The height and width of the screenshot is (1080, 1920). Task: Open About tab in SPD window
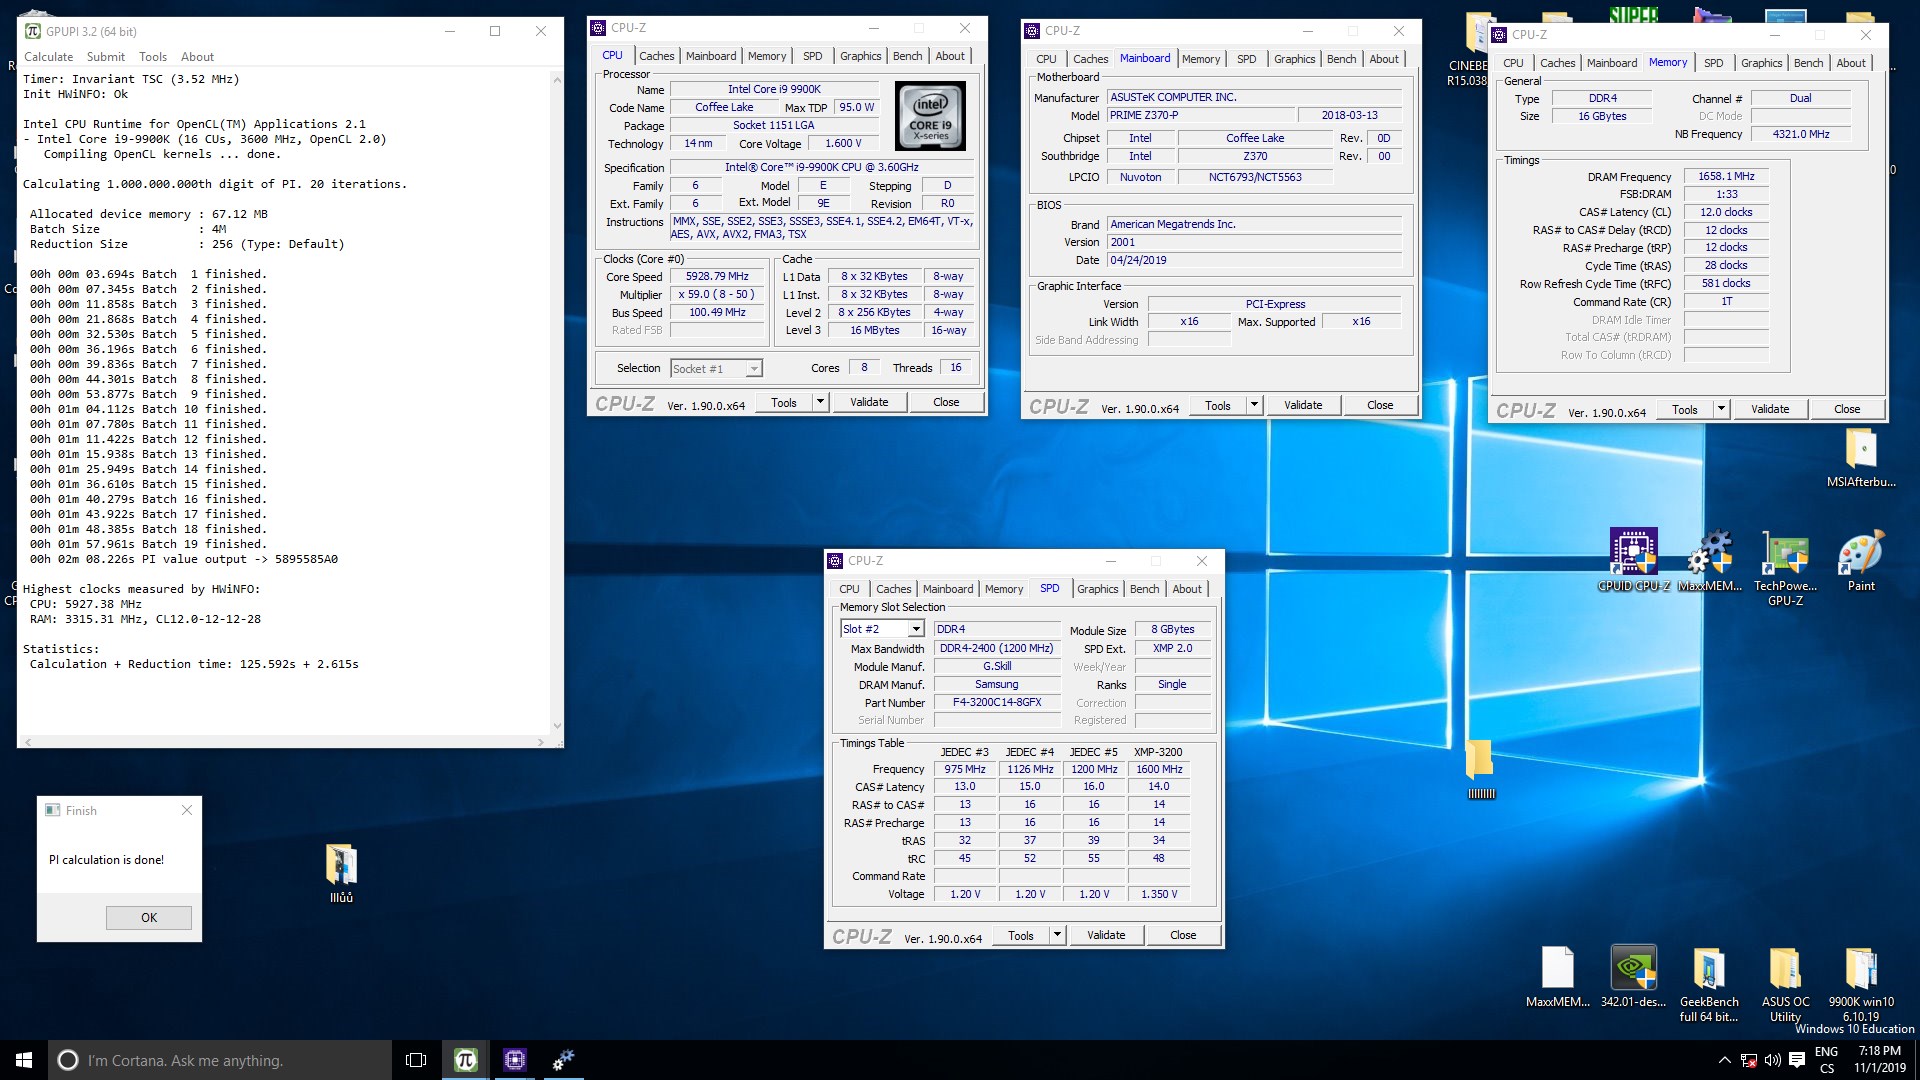1187,589
